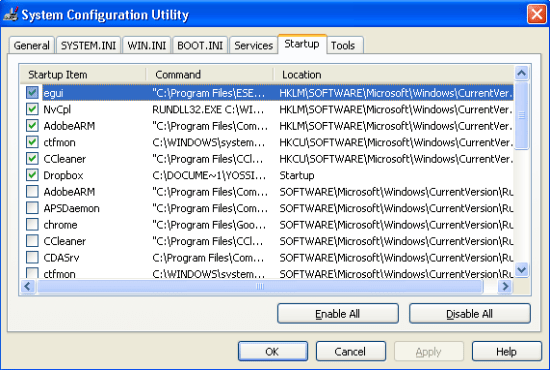Click the C:\DOCUME~1\YOSSI command cell
Image resolution: width=550 pixels, height=370 pixels.
click(209, 175)
